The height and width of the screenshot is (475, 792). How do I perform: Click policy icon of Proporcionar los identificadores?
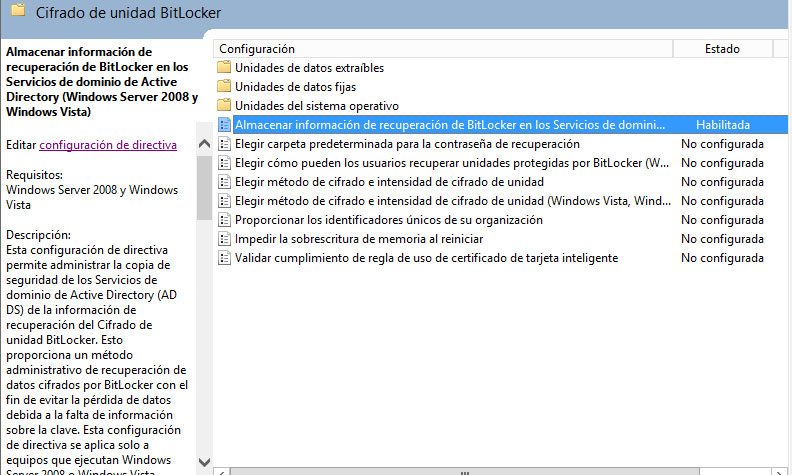224,220
